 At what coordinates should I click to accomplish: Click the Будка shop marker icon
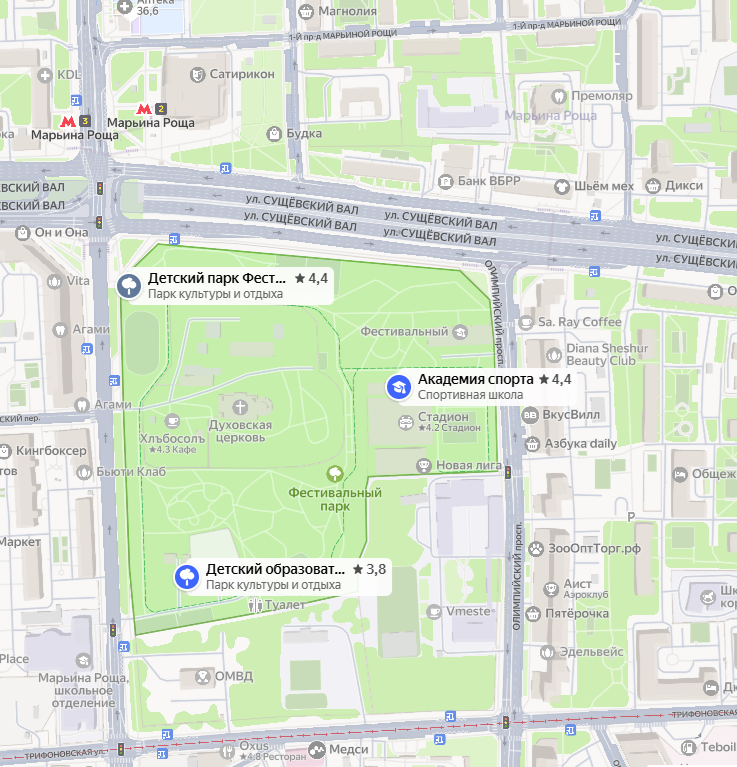274,134
